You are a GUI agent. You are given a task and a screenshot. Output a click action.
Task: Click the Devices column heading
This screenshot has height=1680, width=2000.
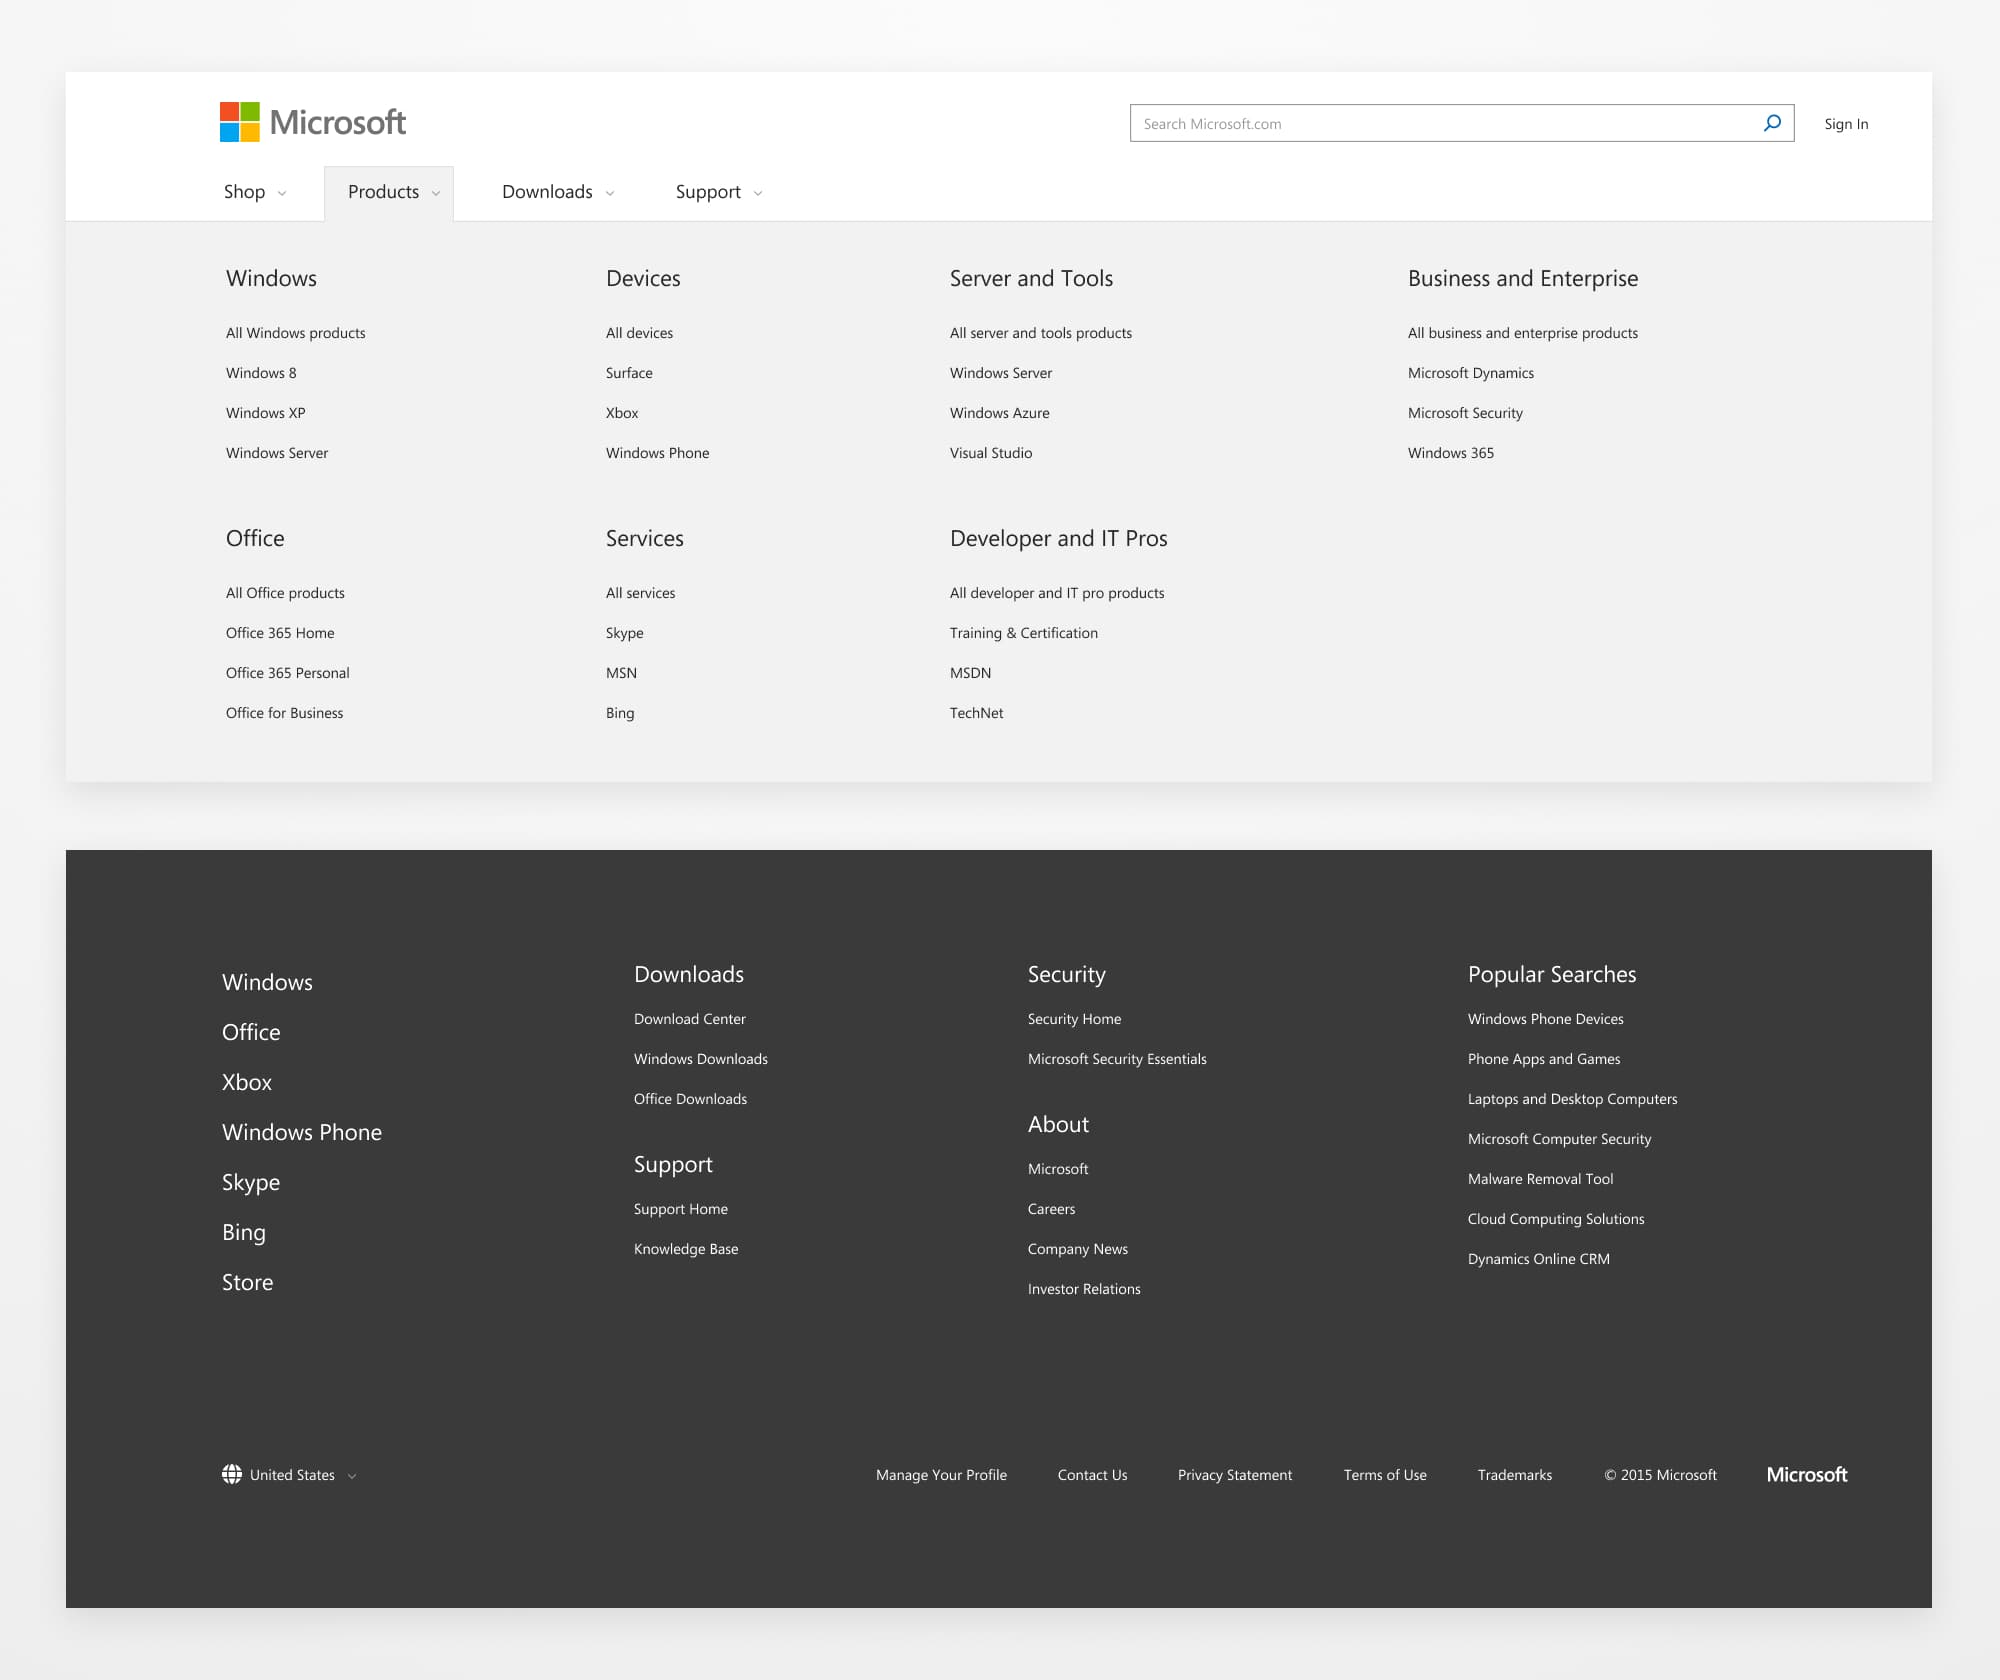(x=643, y=278)
